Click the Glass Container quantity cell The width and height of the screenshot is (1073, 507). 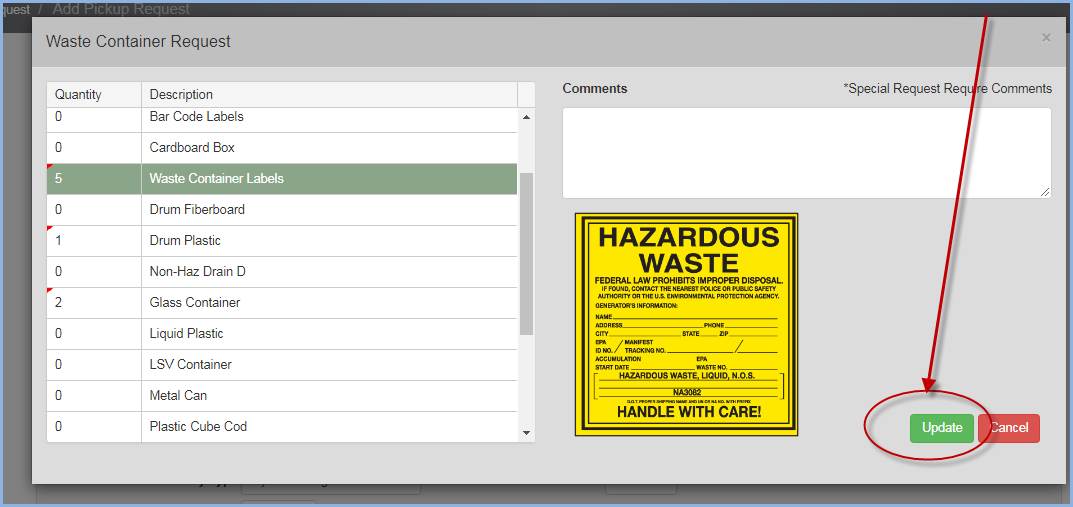pos(93,303)
